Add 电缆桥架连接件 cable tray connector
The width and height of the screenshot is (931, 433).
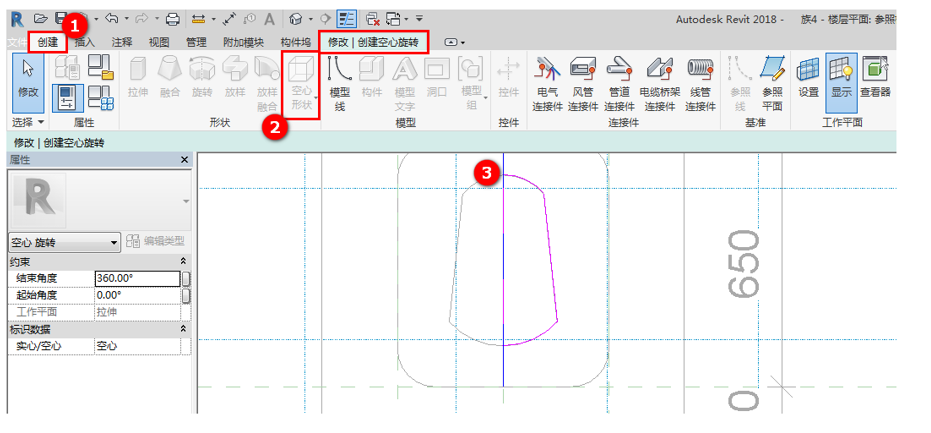[x=660, y=83]
